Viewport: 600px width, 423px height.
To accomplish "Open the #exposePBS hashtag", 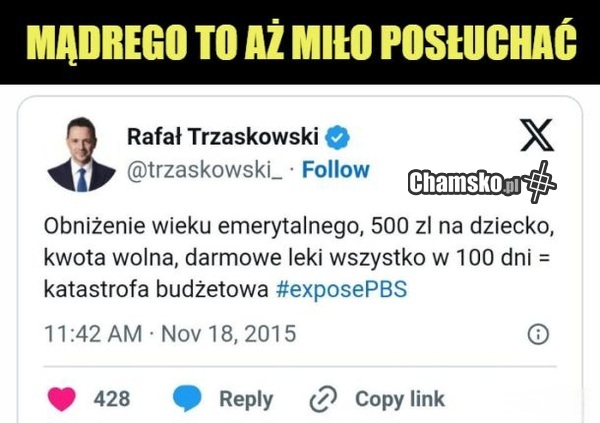I will coord(342,289).
